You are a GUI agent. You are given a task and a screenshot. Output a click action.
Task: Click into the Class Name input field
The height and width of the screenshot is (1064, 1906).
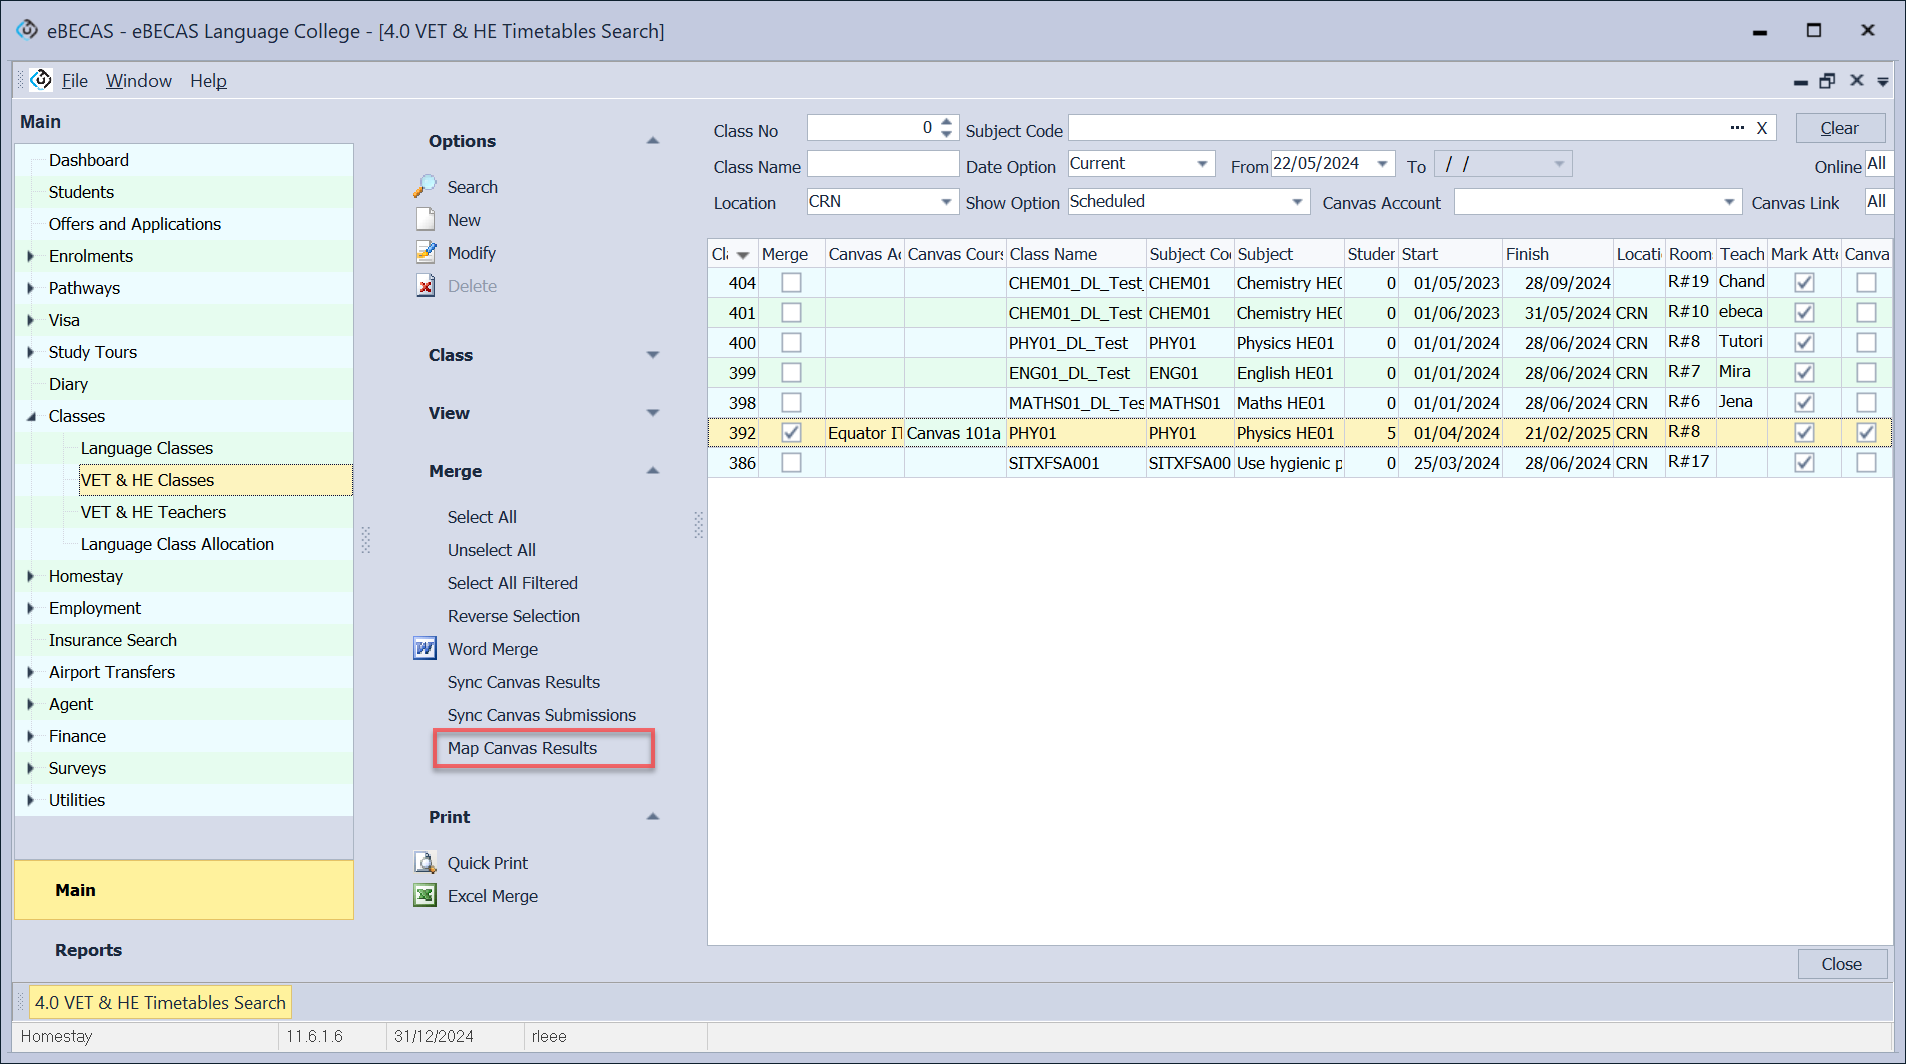pyautogui.click(x=882, y=165)
